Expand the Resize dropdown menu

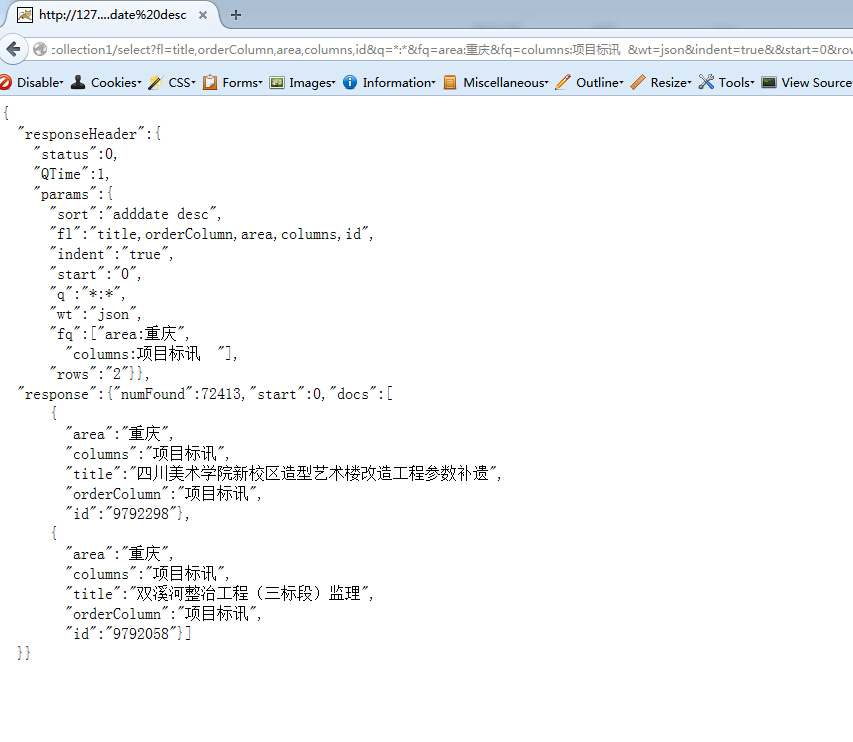pyautogui.click(x=671, y=82)
